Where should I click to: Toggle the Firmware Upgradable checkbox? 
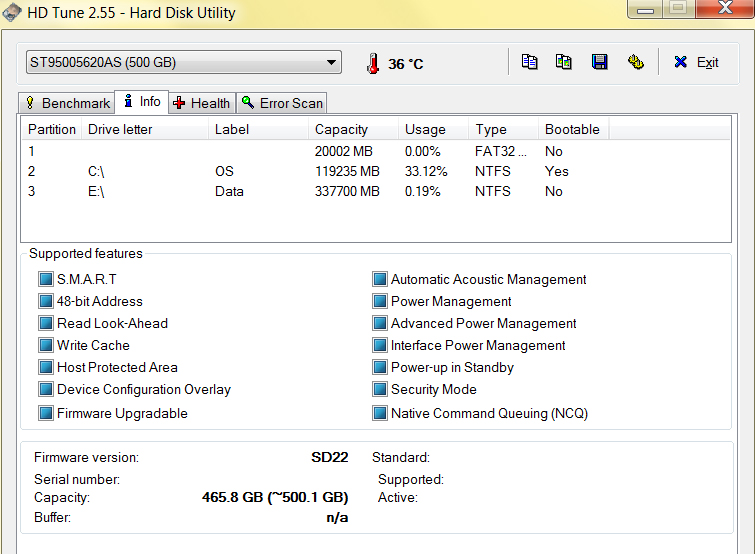46,413
